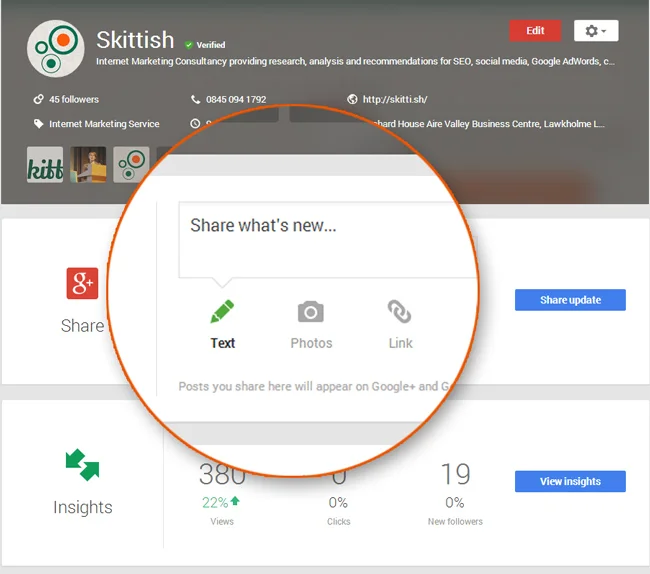Click the globe website icon

(352, 99)
